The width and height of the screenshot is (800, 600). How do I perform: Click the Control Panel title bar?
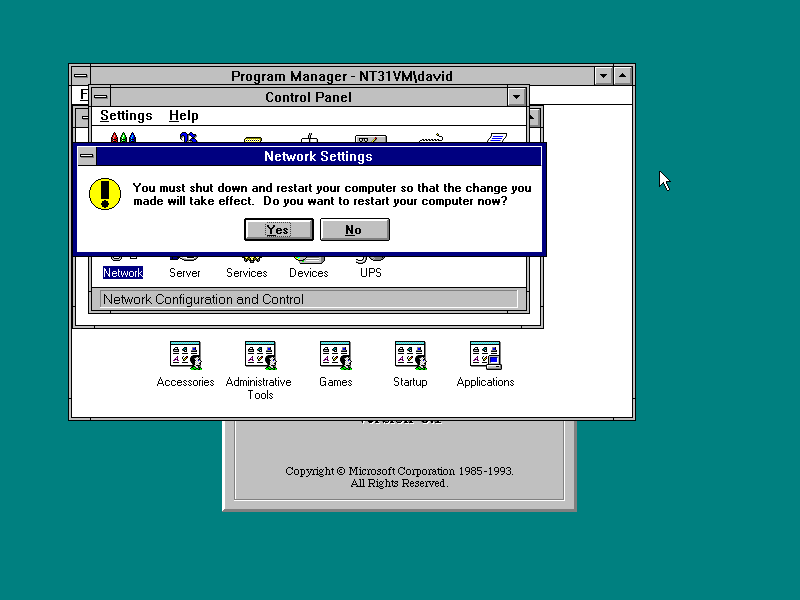tap(308, 97)
